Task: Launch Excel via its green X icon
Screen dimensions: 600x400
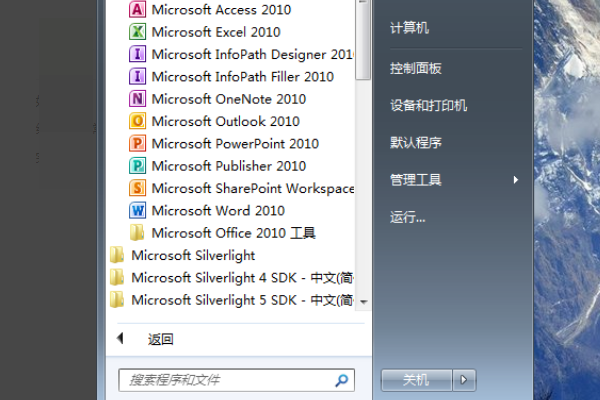Action: [x=137, y=32]
